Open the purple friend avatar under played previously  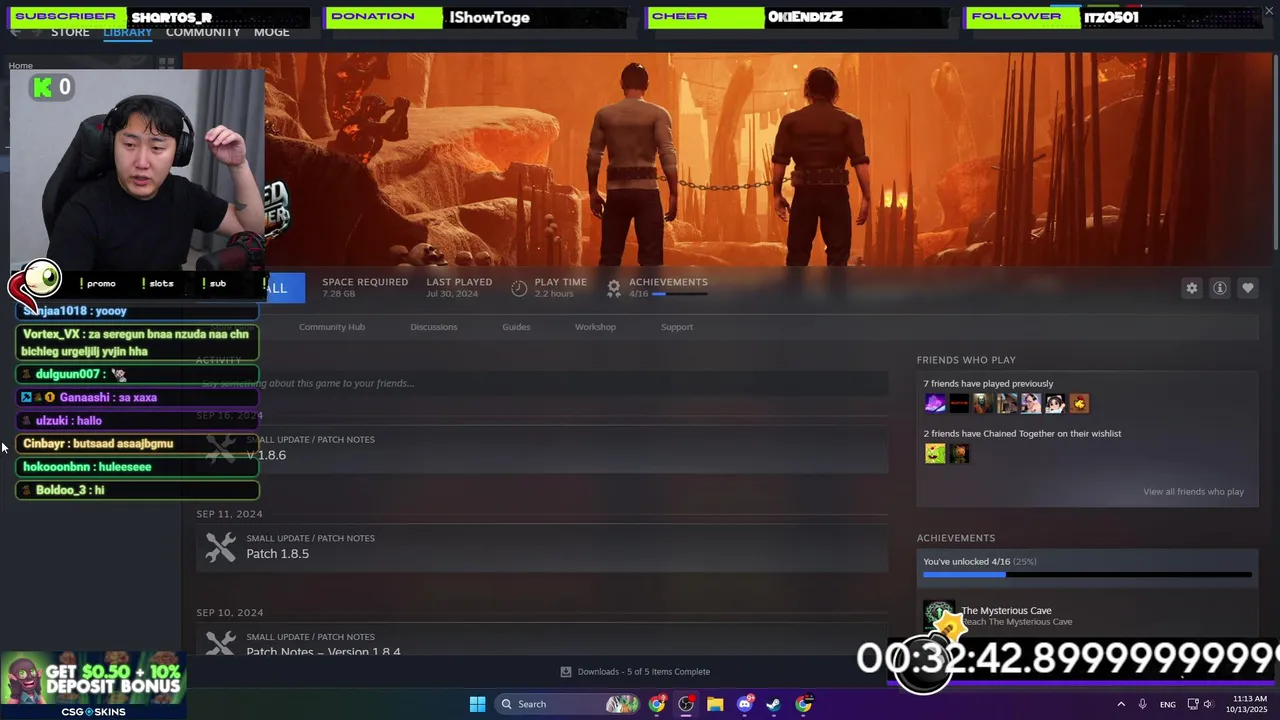[935, 403]
